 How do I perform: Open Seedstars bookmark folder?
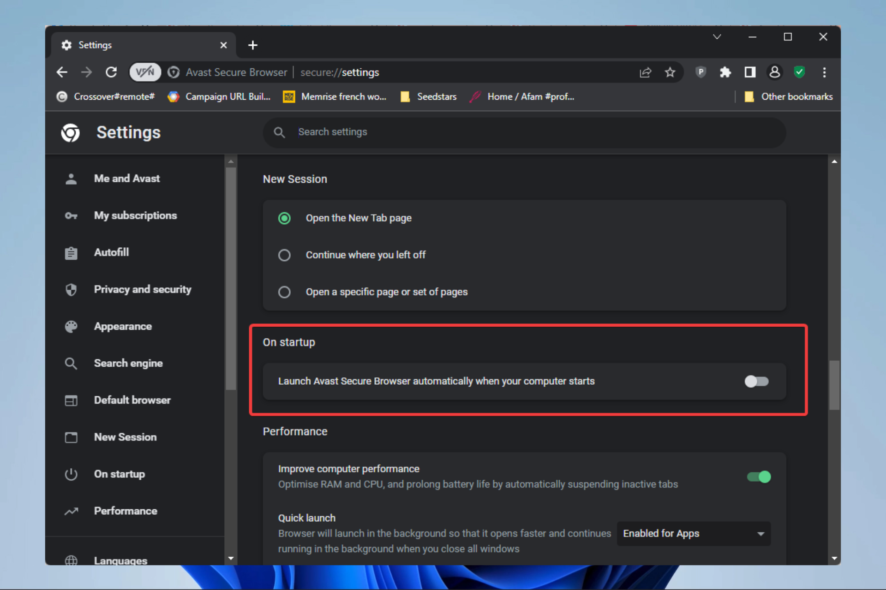(x=428, y=97)
